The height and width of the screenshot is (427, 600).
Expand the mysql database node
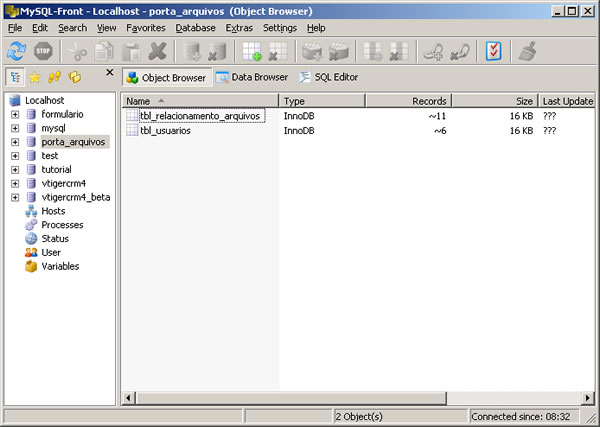point(15,128)
